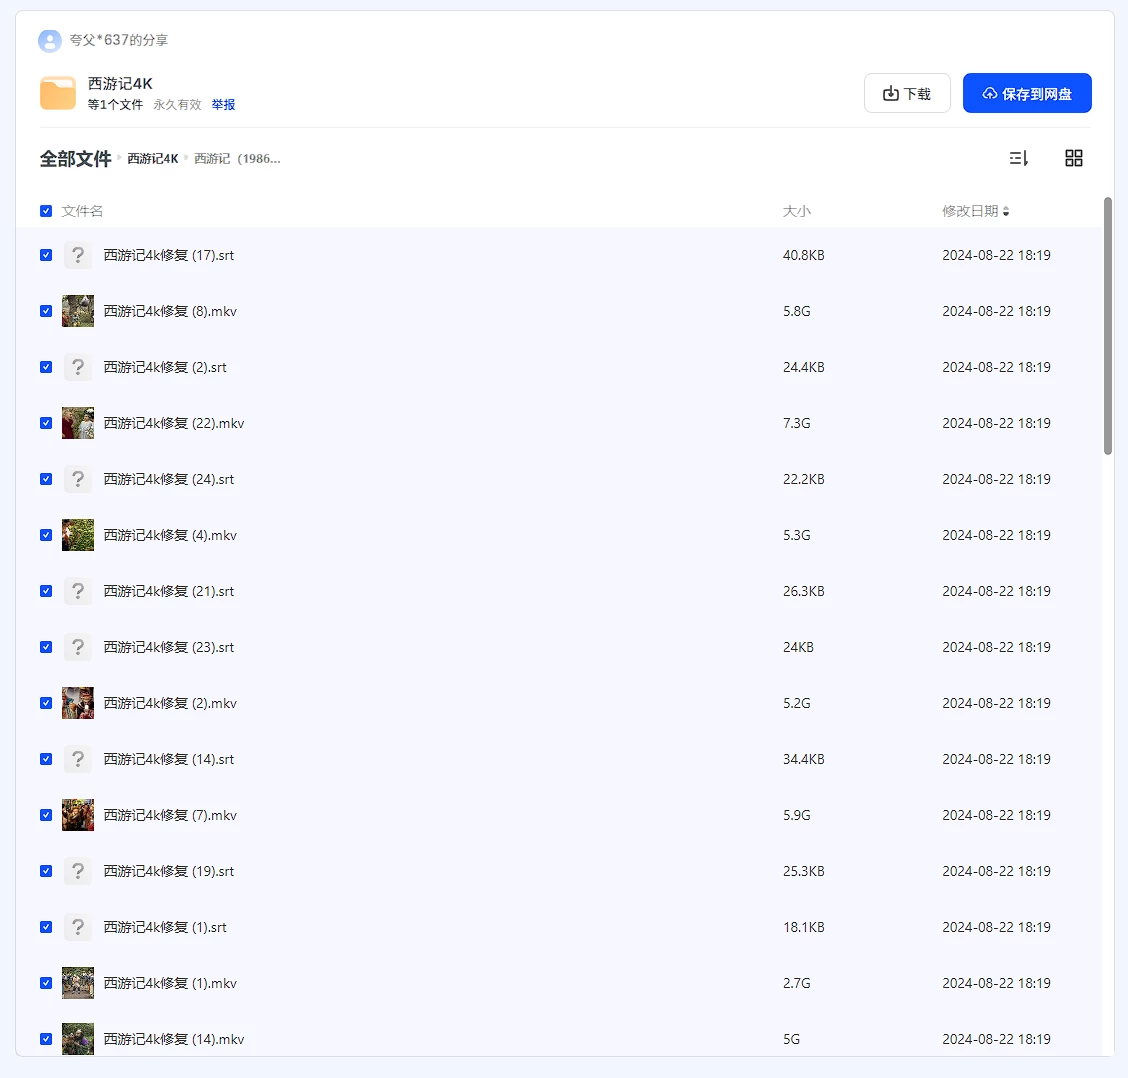Uncheck 西游记4k修复 (8).mkv checkbox
Screen dimensions: 1128x1078
[x=46, y=311]
